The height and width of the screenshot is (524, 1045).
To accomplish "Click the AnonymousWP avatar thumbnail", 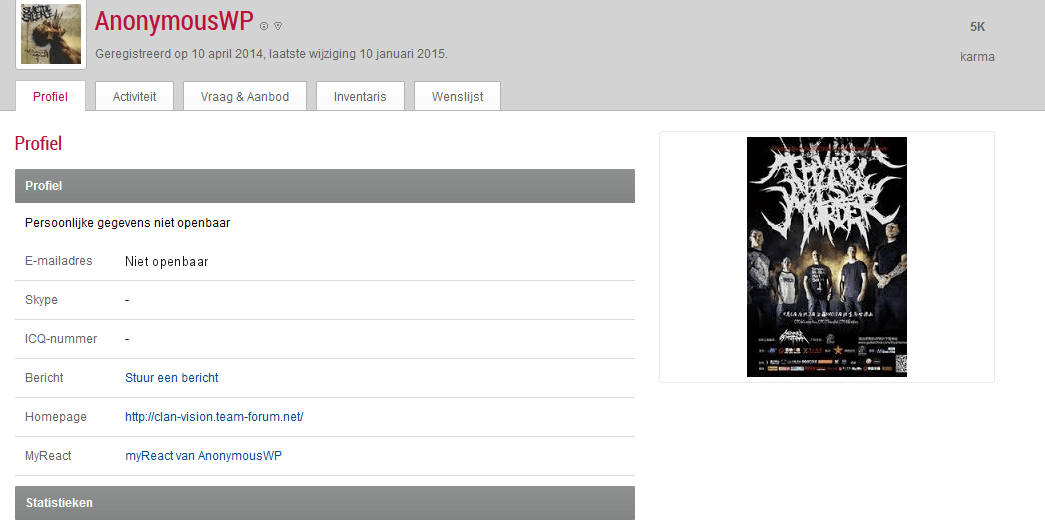I will click(x=51, y=34).
